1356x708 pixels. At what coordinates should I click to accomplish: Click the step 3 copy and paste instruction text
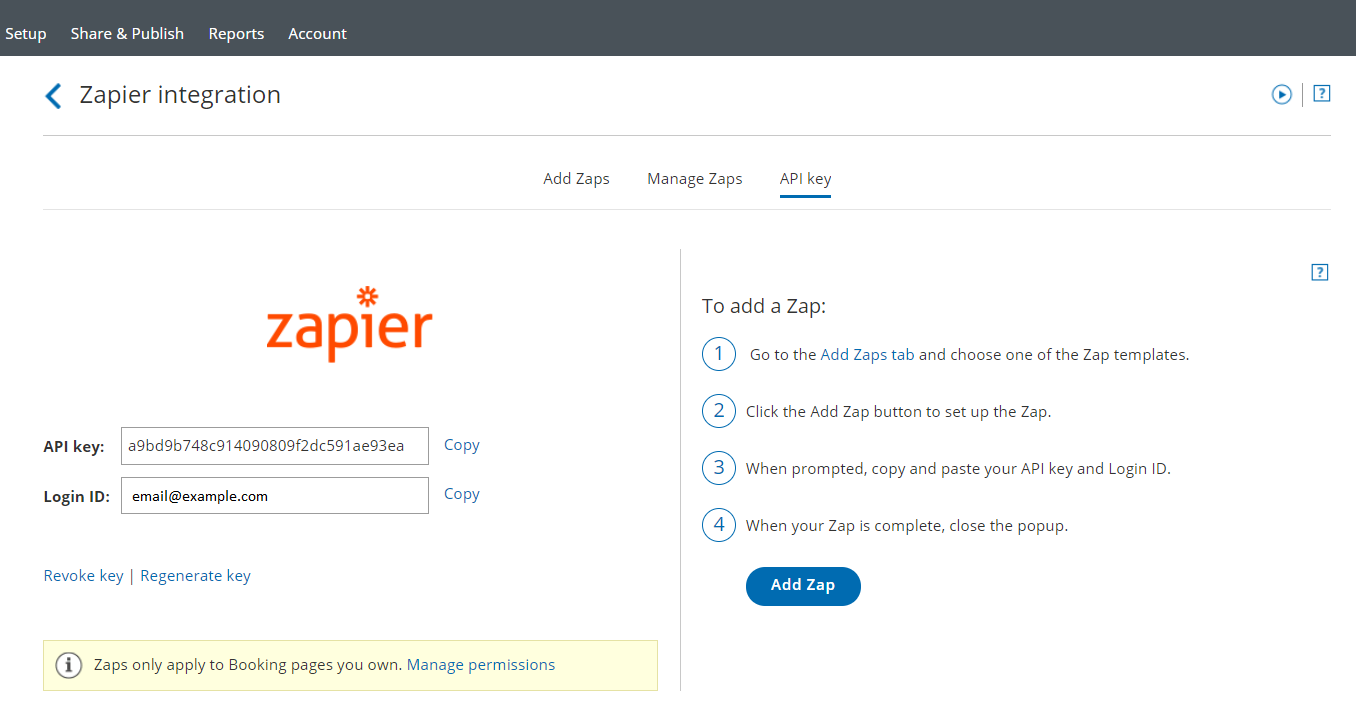coord(958,469)
